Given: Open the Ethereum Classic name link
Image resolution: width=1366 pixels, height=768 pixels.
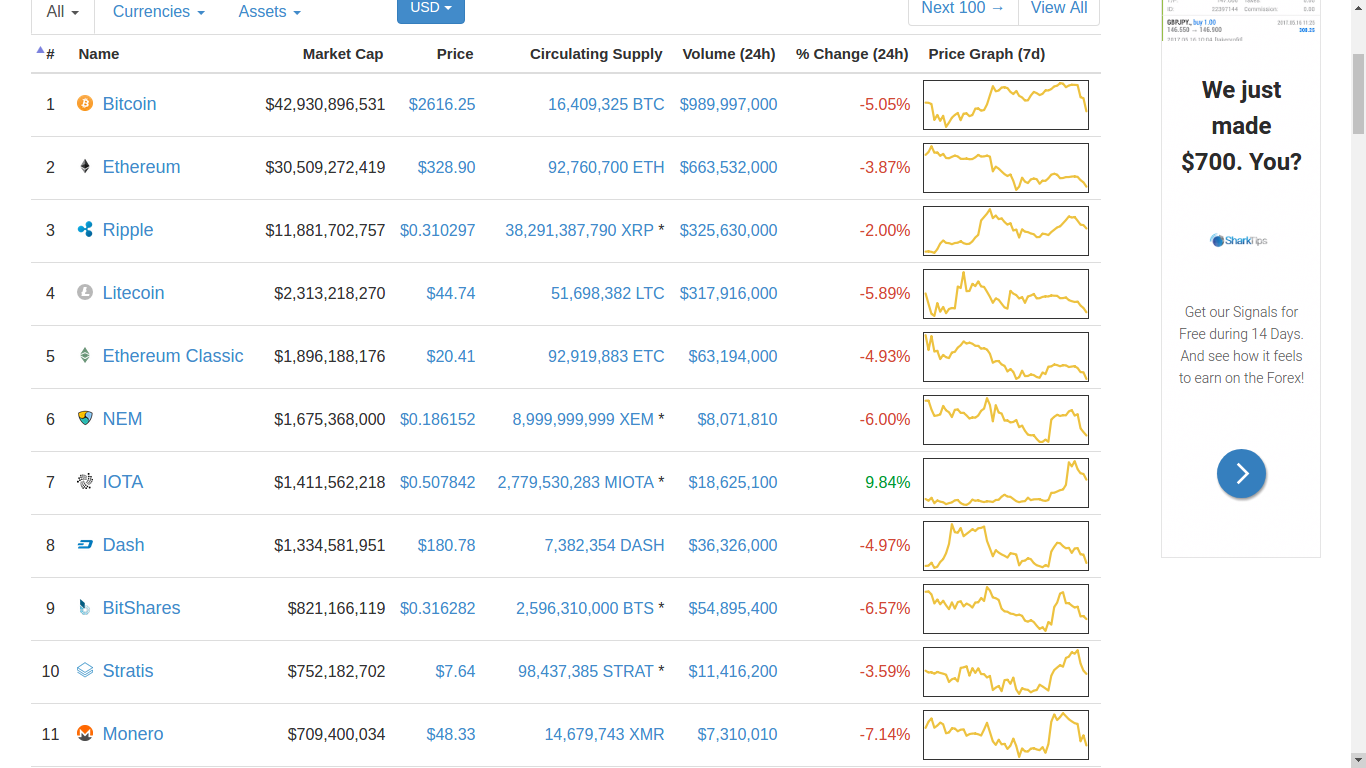Looking at the screenshot, I should coord(173,356).
